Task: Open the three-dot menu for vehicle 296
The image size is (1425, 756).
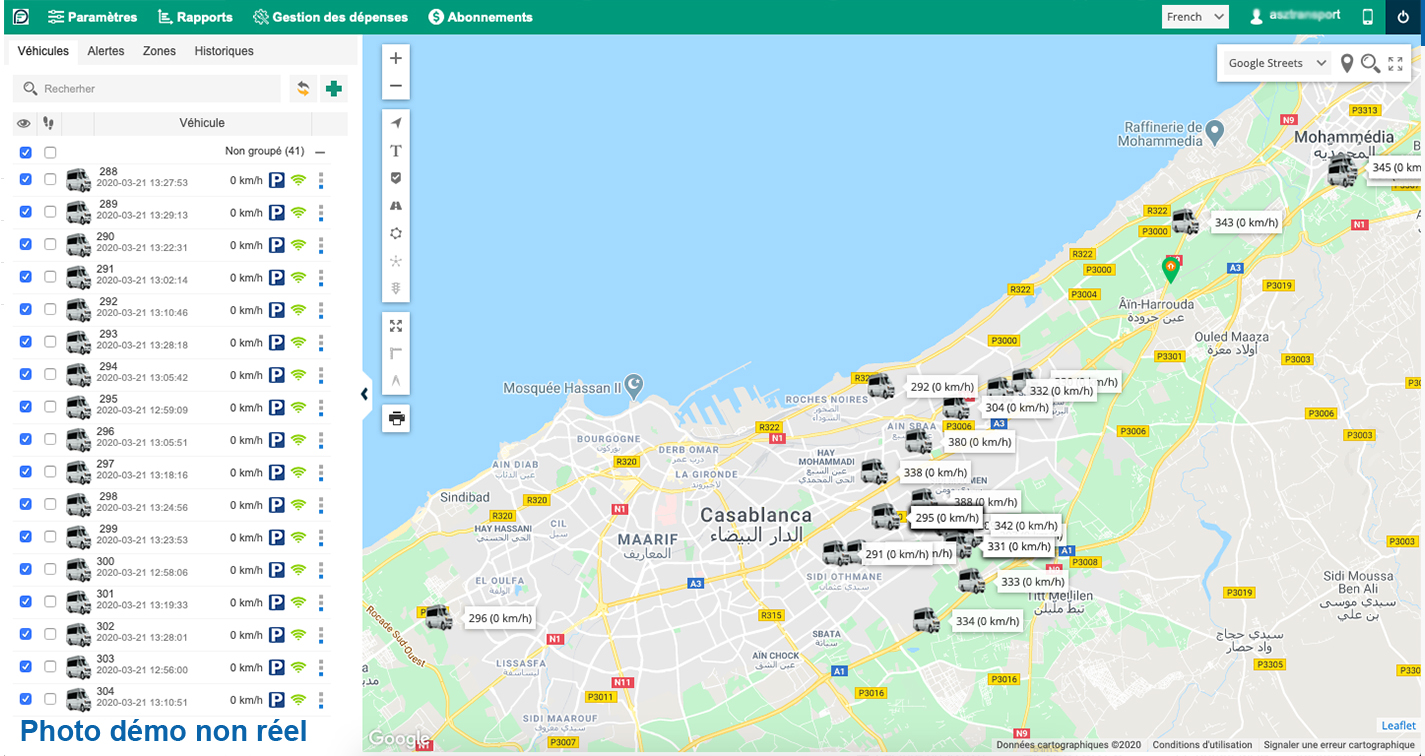Action: pos(321,440)
